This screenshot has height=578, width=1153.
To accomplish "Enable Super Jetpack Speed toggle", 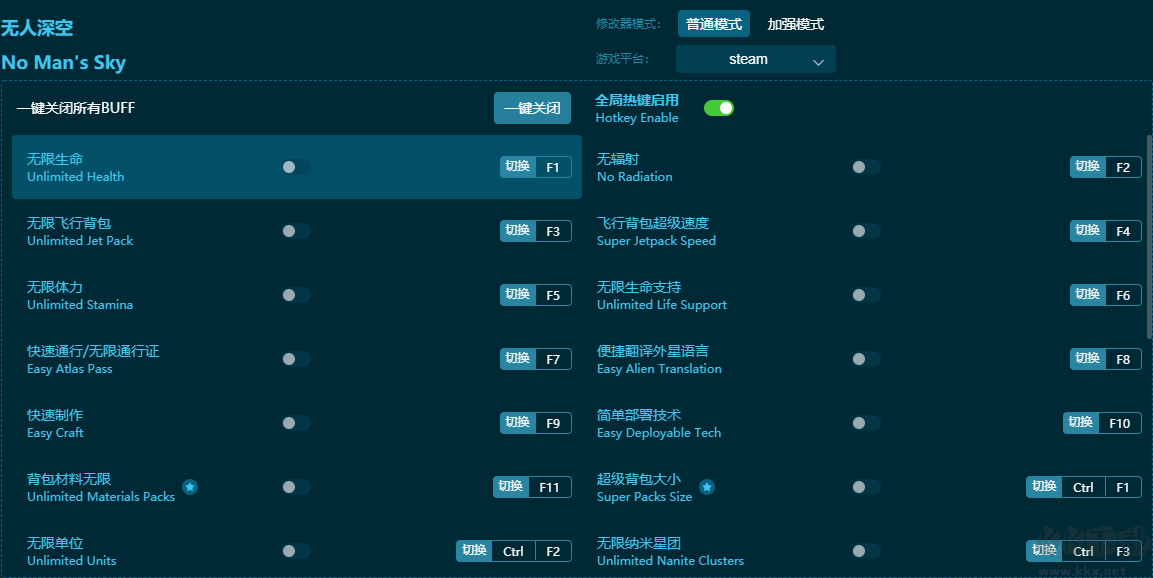I will click(866, 231).
